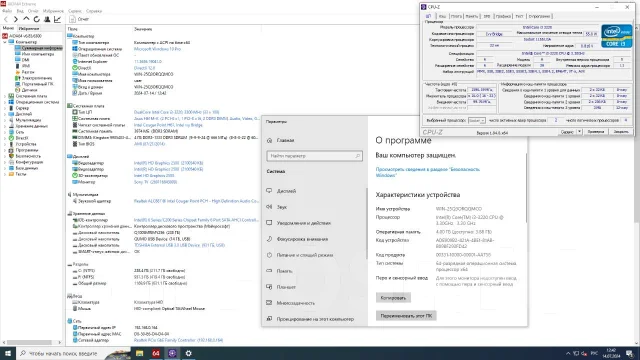
Task: Click Переименовать этот ПК button
Action: pos(406,316)
